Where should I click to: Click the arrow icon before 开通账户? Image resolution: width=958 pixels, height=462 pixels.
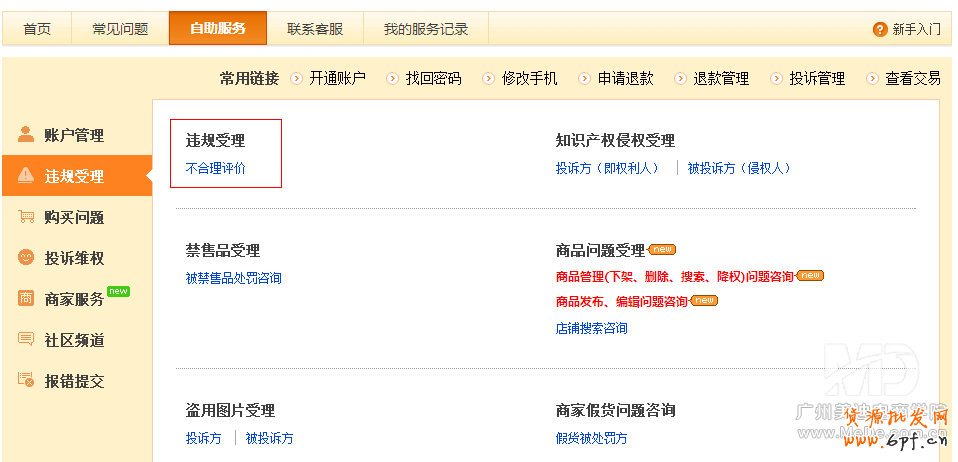point(297,79)
